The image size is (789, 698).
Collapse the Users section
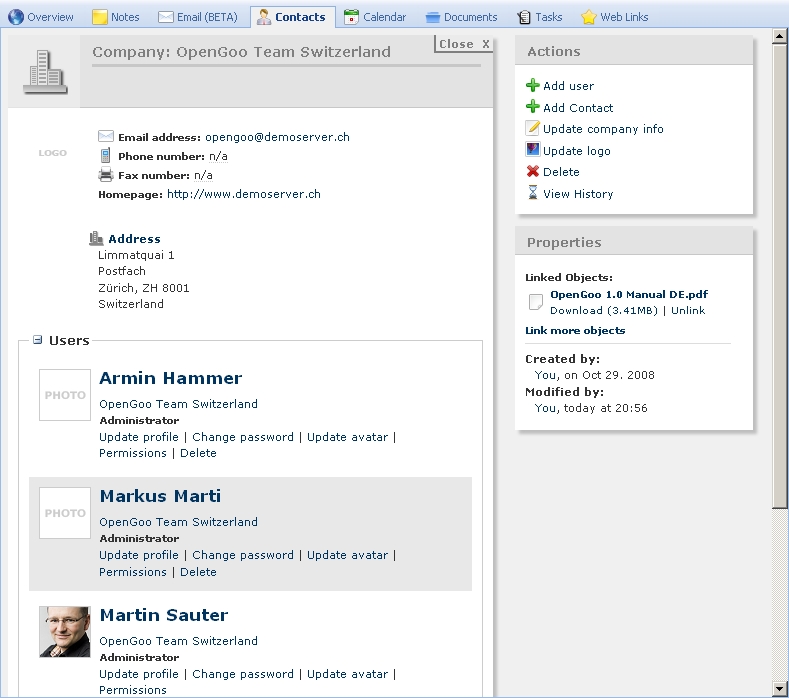[37, 340]
